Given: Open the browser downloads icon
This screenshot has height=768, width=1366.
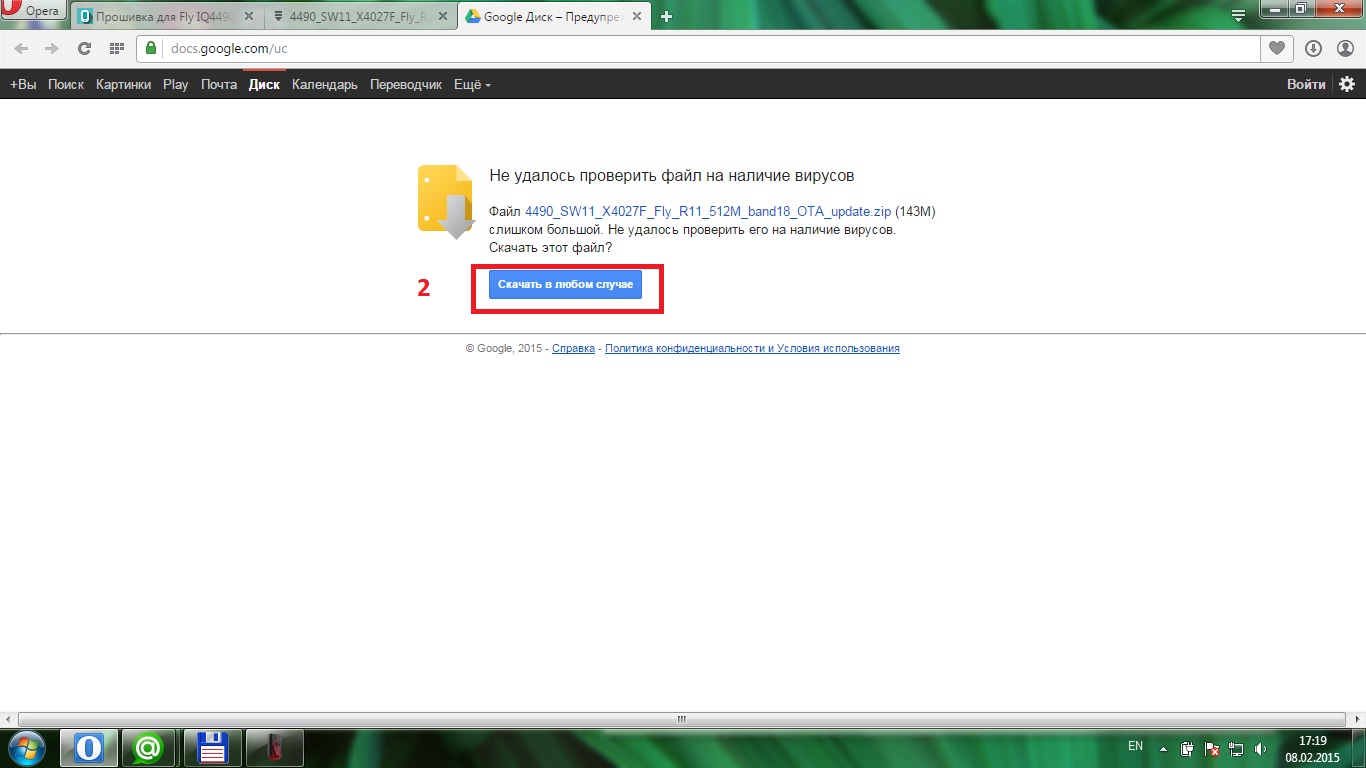Looking at the screenshot, I should click(1313, 48).
